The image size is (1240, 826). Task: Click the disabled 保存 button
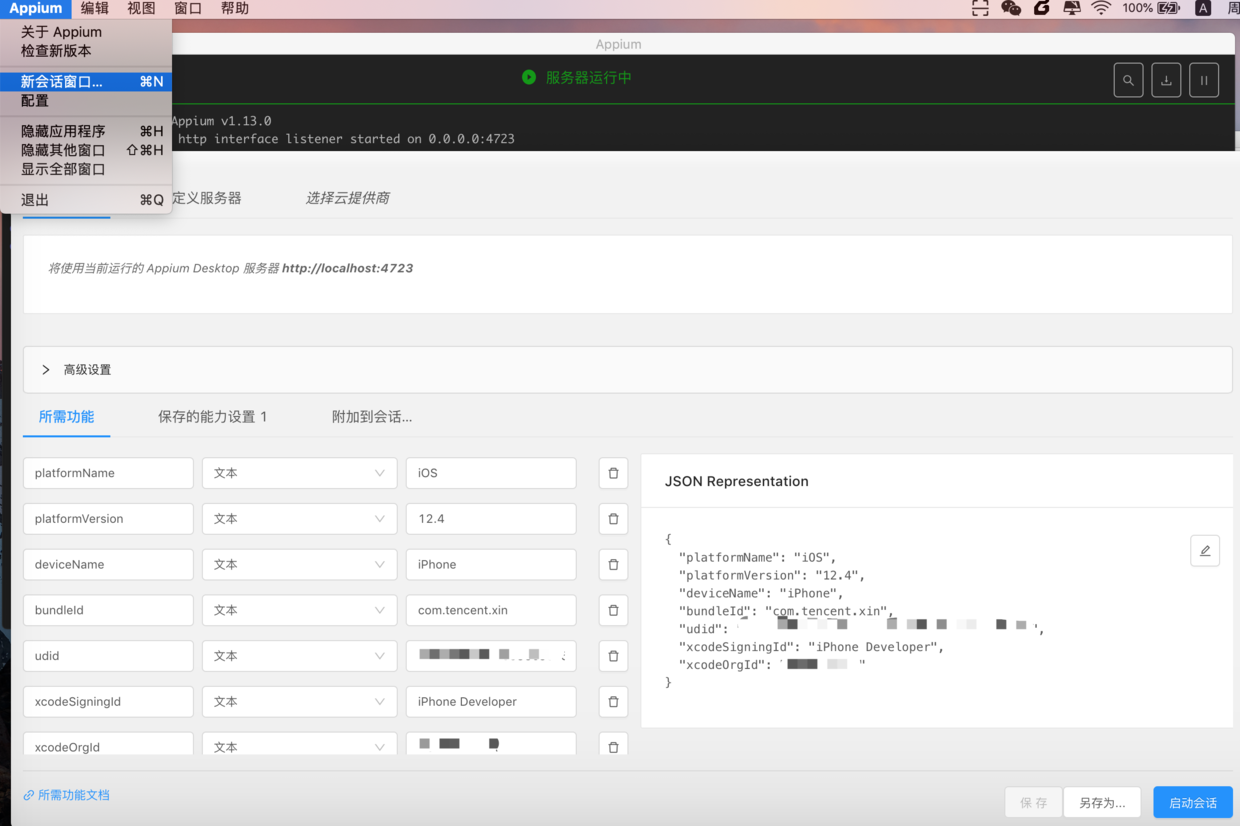tap(1034, 803)
